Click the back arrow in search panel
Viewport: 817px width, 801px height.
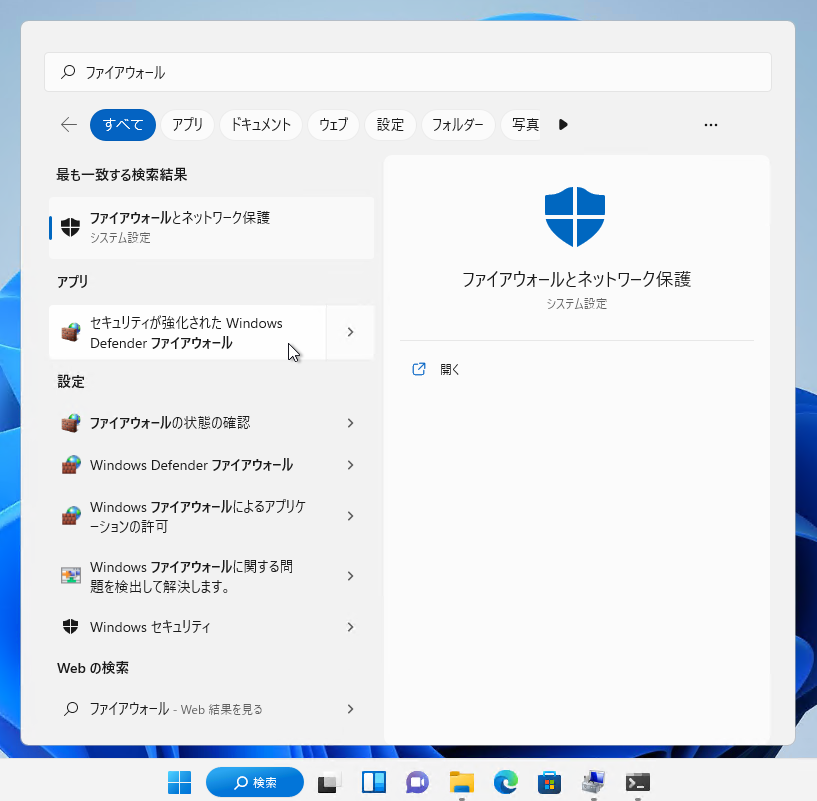(x=69, y=125)
